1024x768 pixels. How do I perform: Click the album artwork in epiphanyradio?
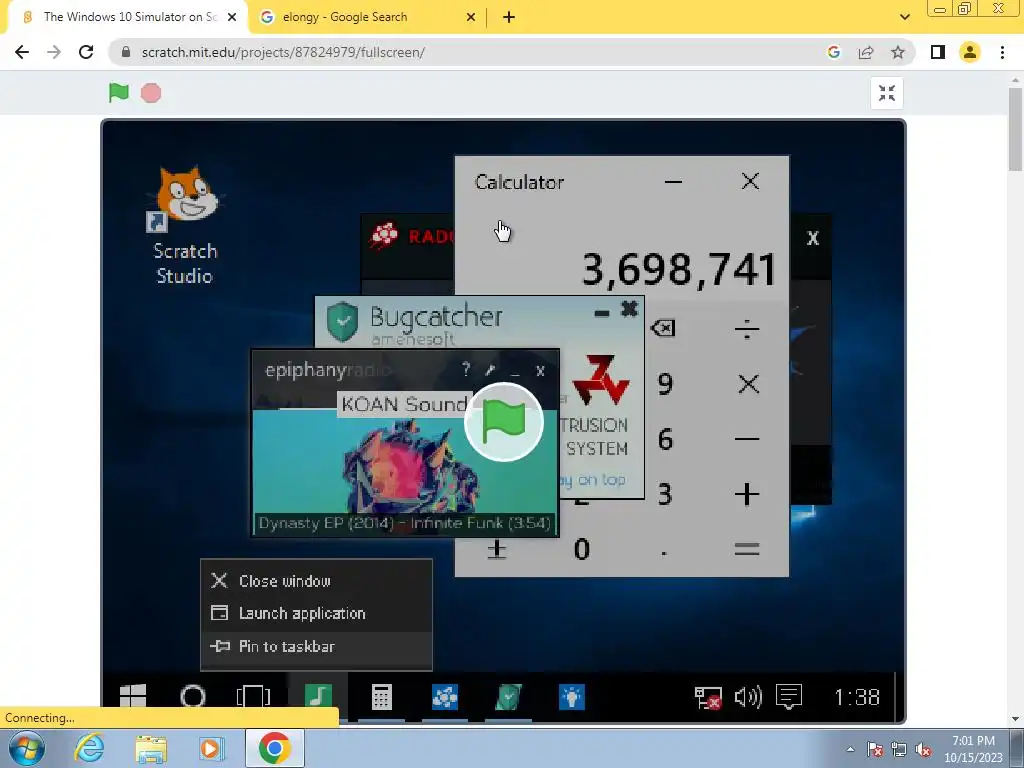point(411,467)
